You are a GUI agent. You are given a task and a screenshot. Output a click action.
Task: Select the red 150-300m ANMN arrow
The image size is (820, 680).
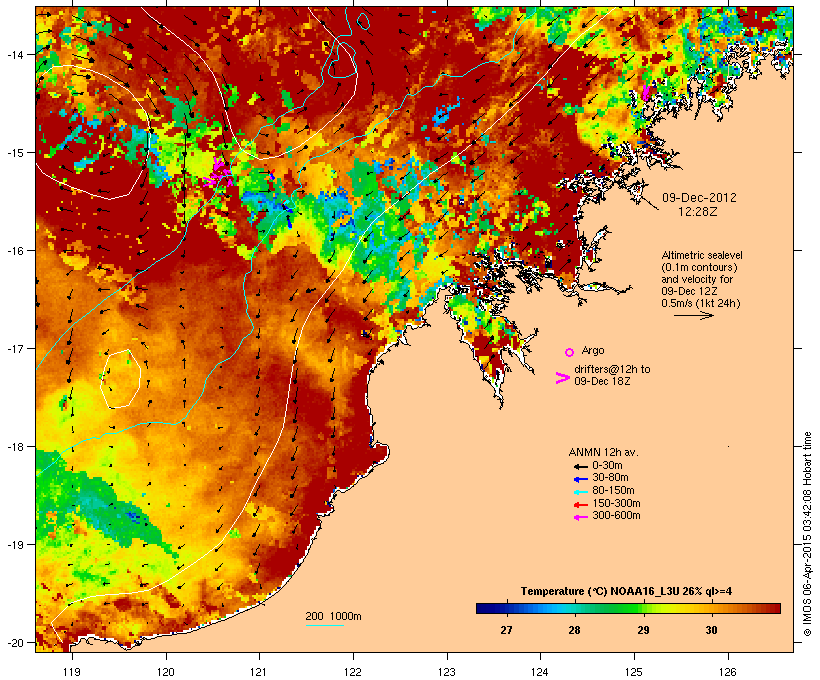[579, 503]
